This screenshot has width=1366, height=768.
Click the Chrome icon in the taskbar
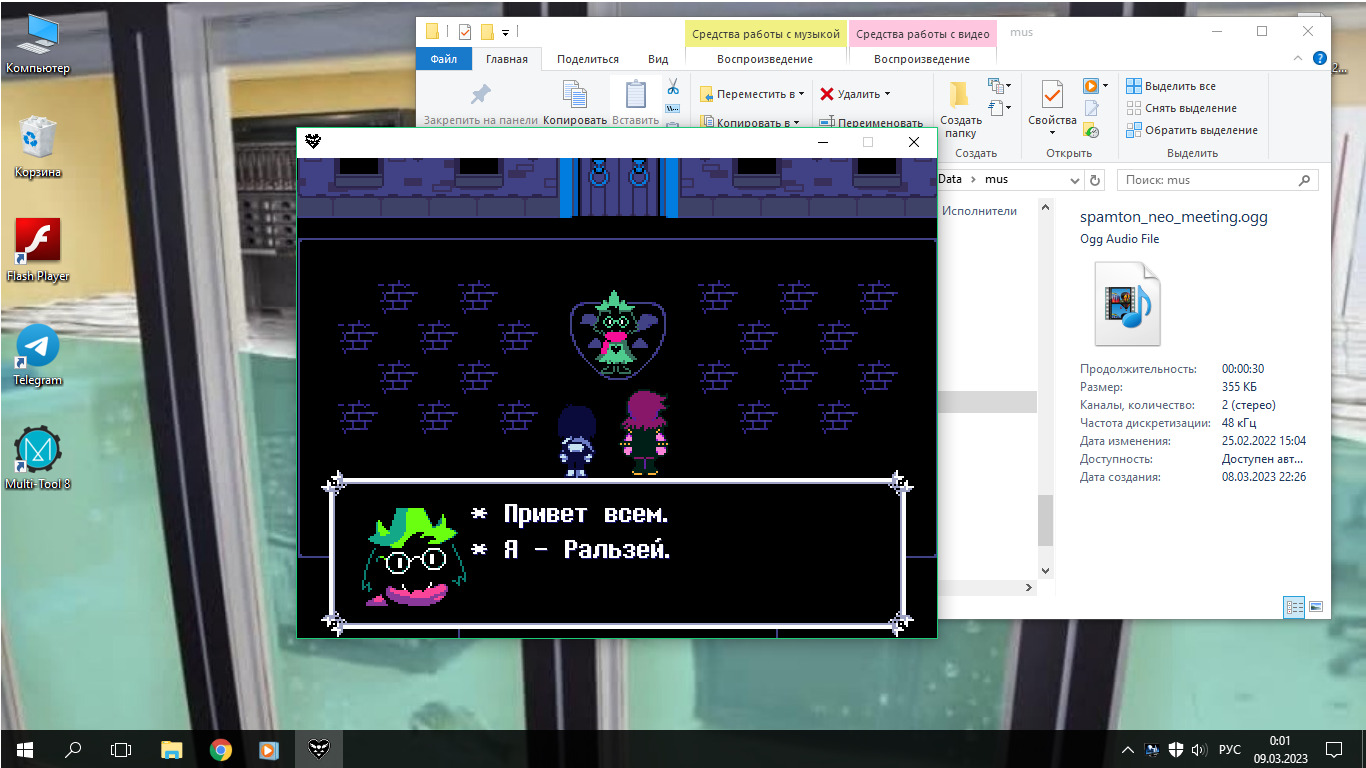[221, 749]
